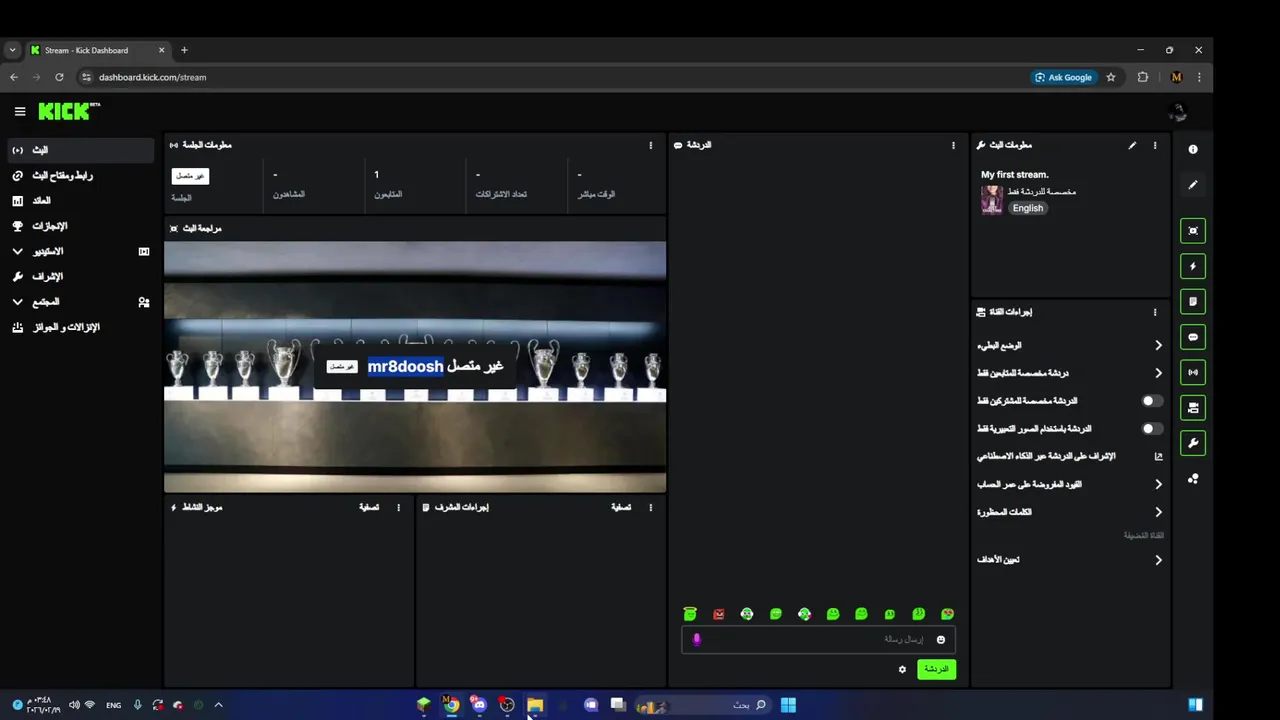1280x720 pixels.
Task: Open العائد revenue sidebar item
Action: 80,200
